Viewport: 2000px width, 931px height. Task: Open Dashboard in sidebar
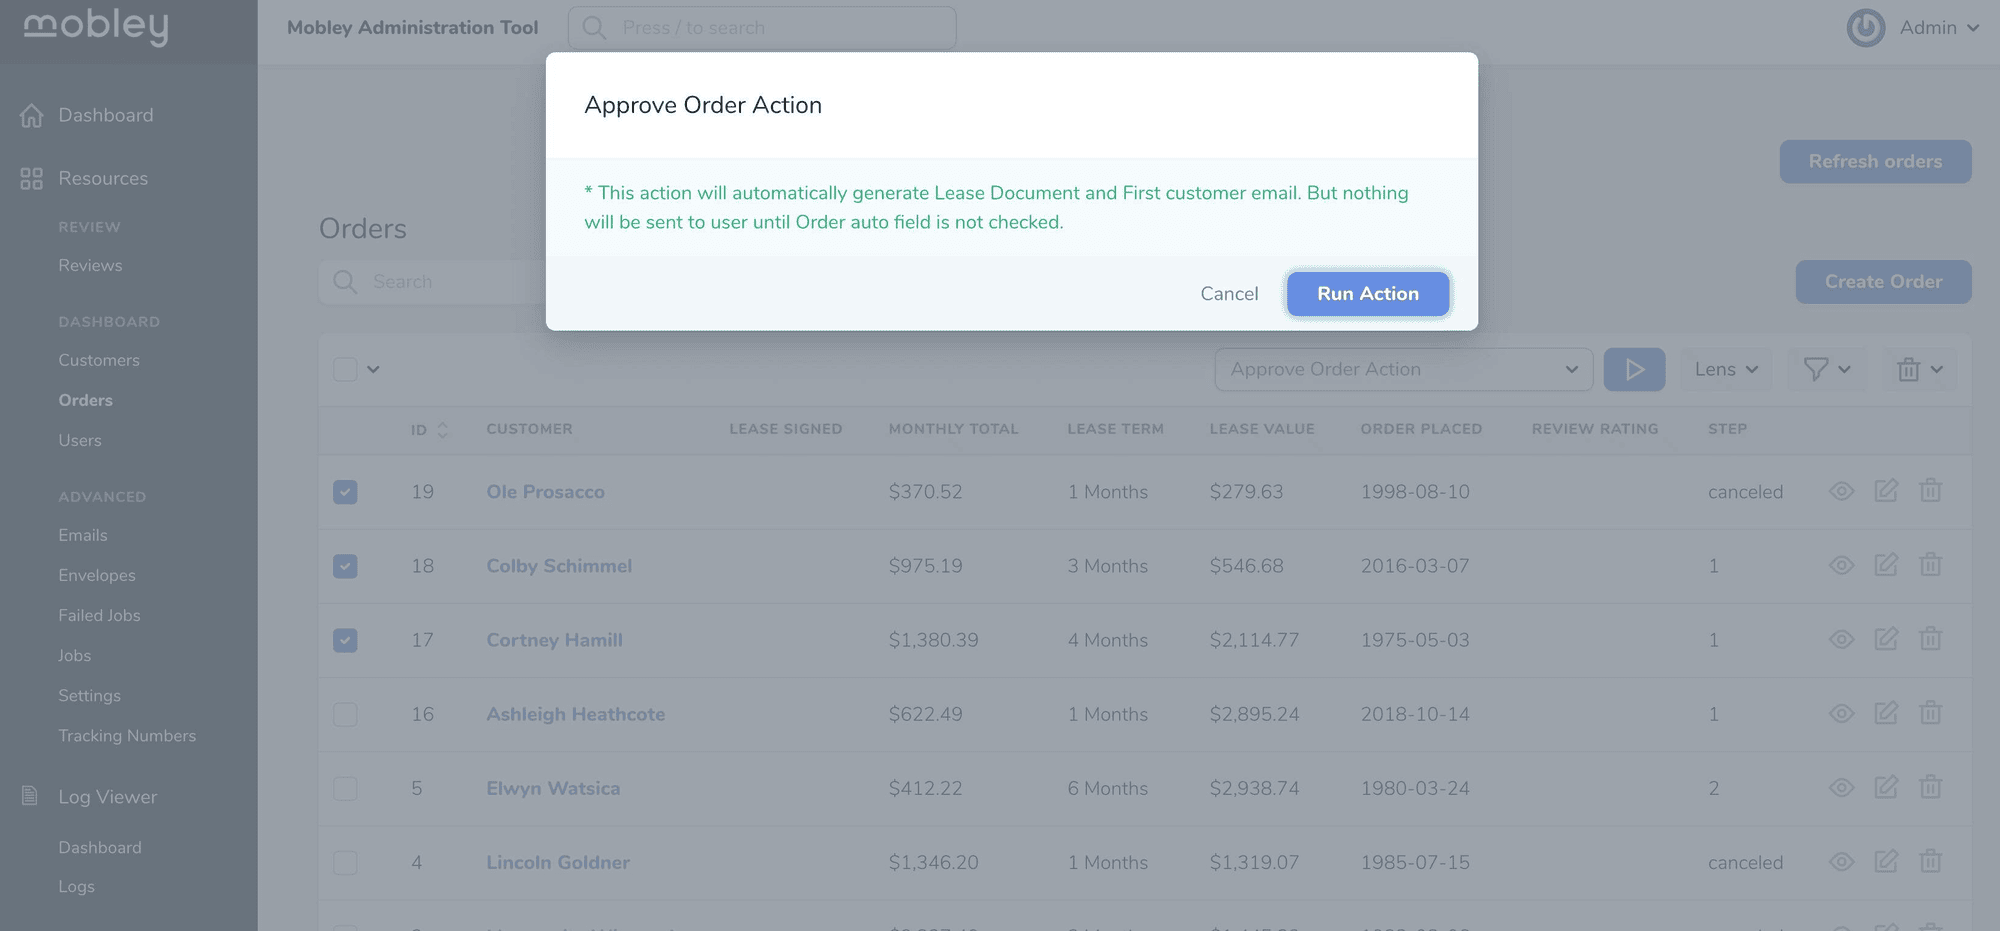[105, 115]
